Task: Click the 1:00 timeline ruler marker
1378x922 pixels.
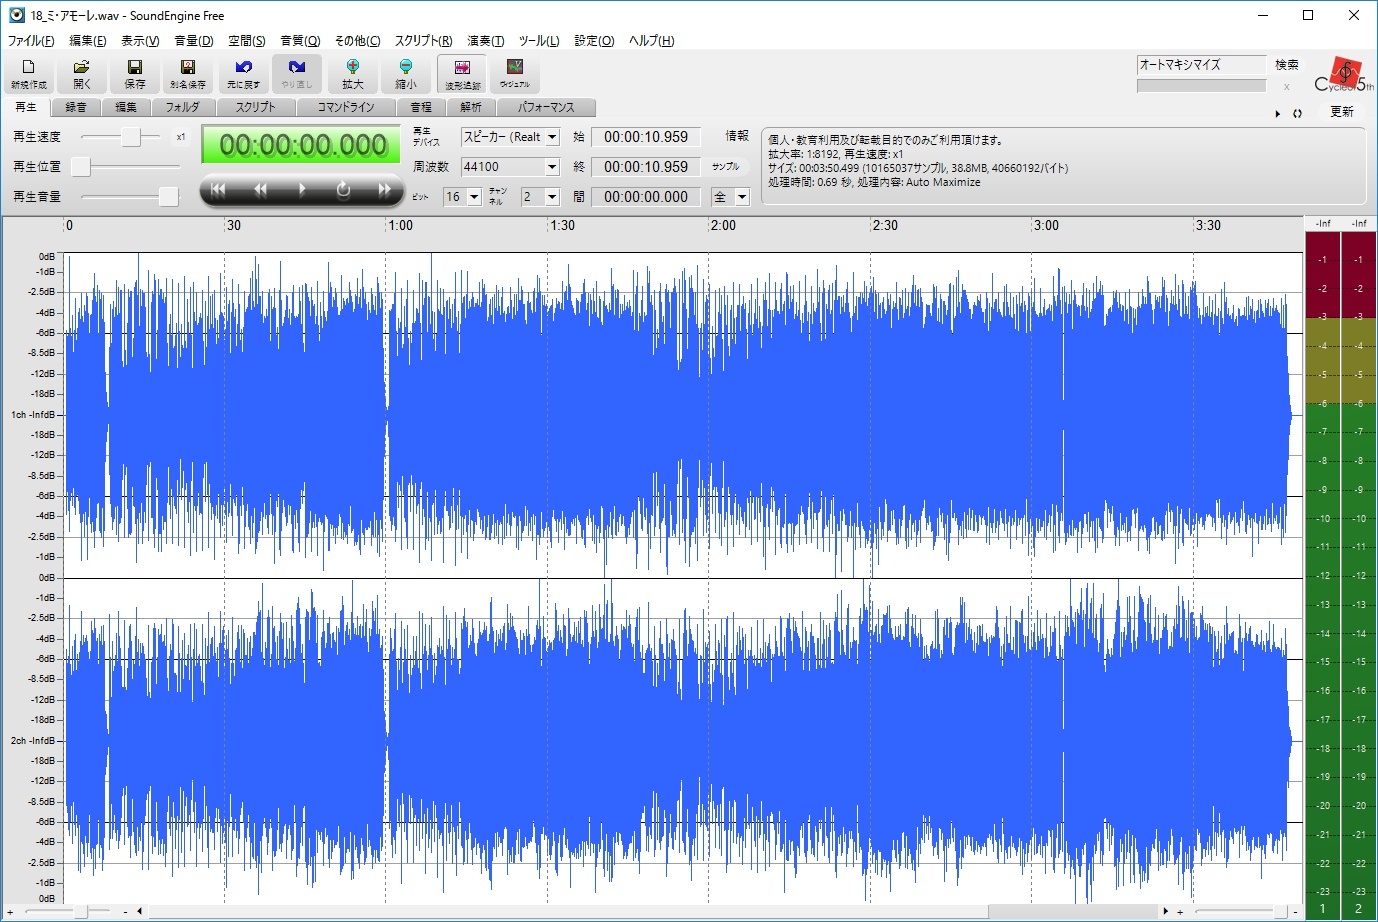Action: [400, 225]
